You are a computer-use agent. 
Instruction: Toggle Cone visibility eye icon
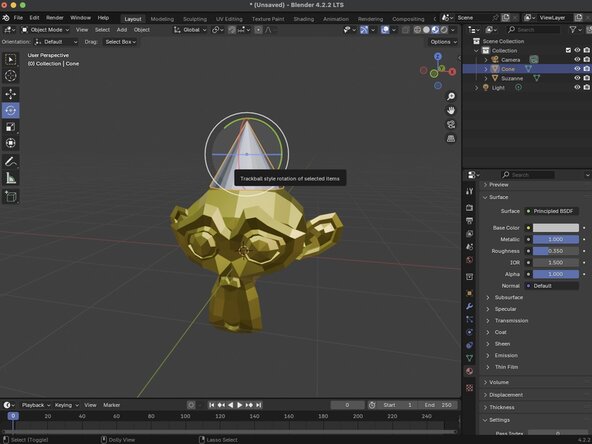point(577,69)
